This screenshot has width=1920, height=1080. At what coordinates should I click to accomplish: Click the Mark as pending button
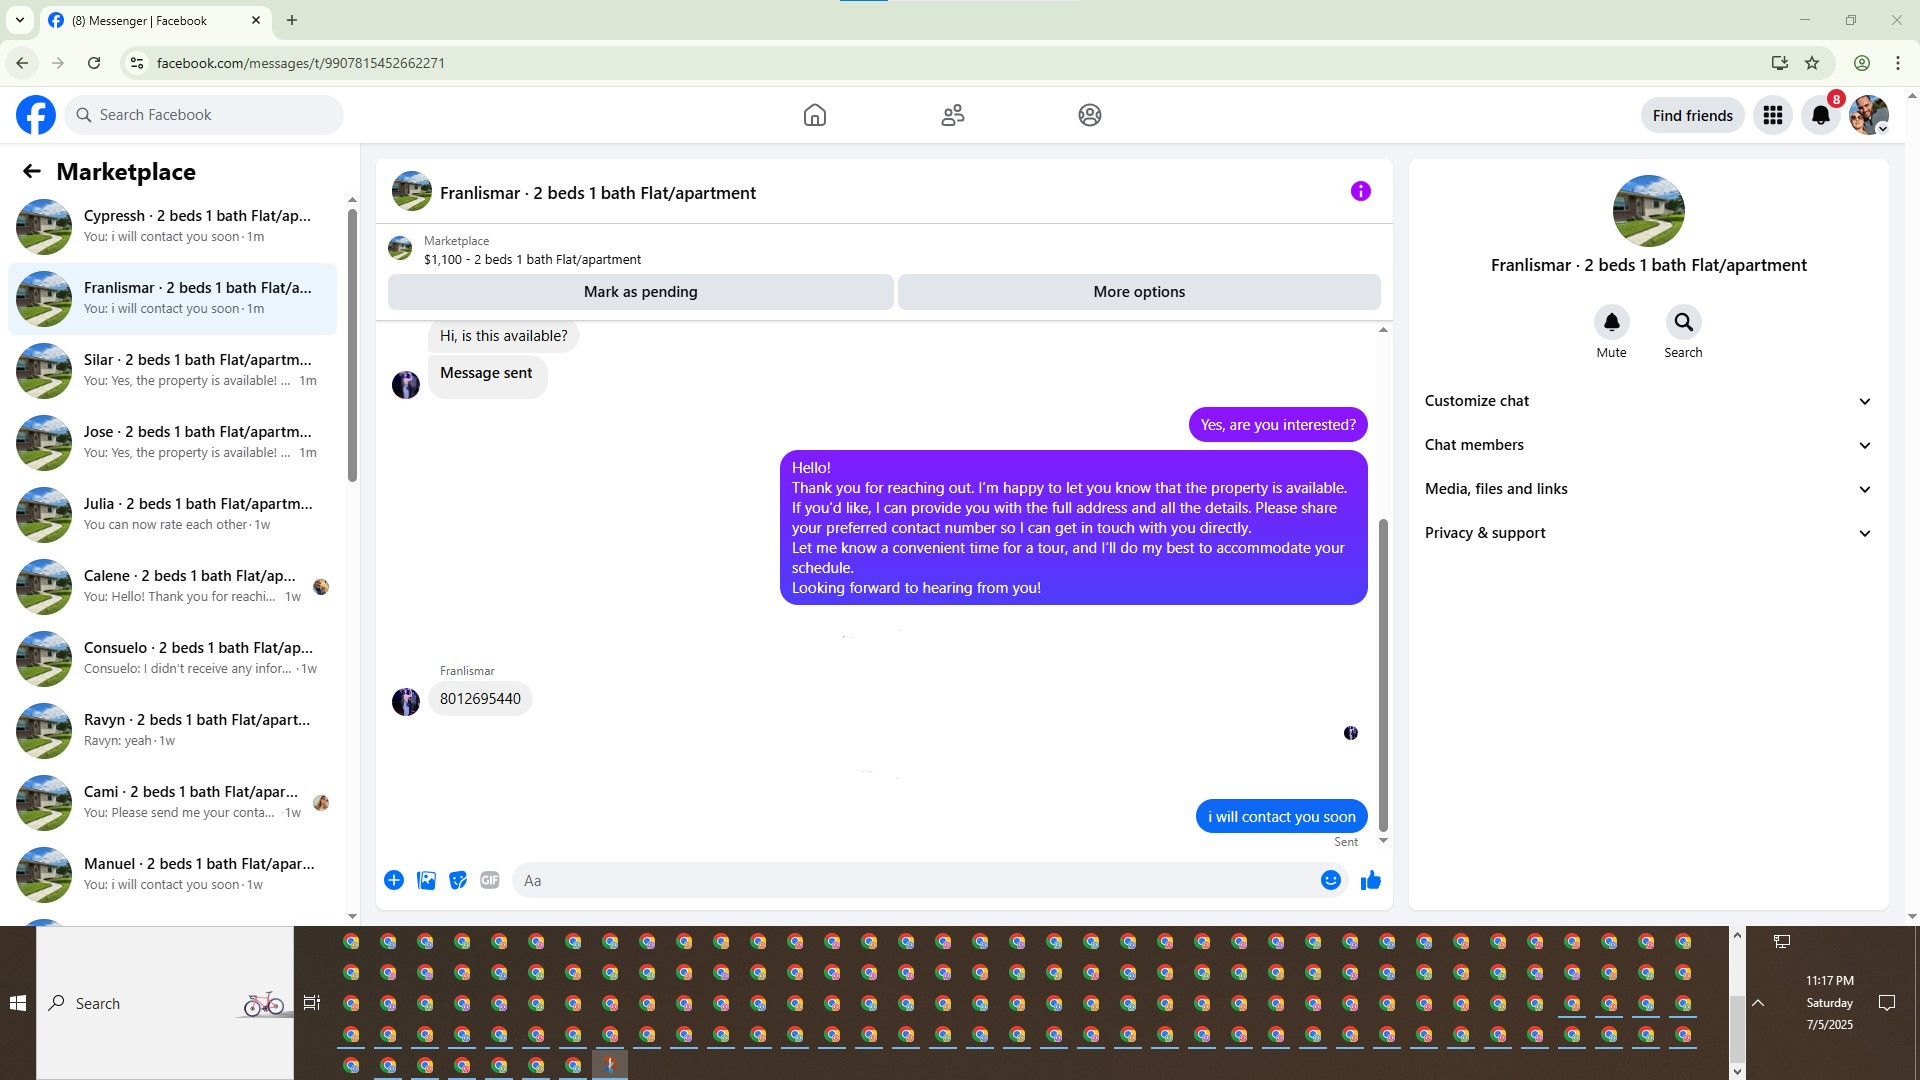640,292
